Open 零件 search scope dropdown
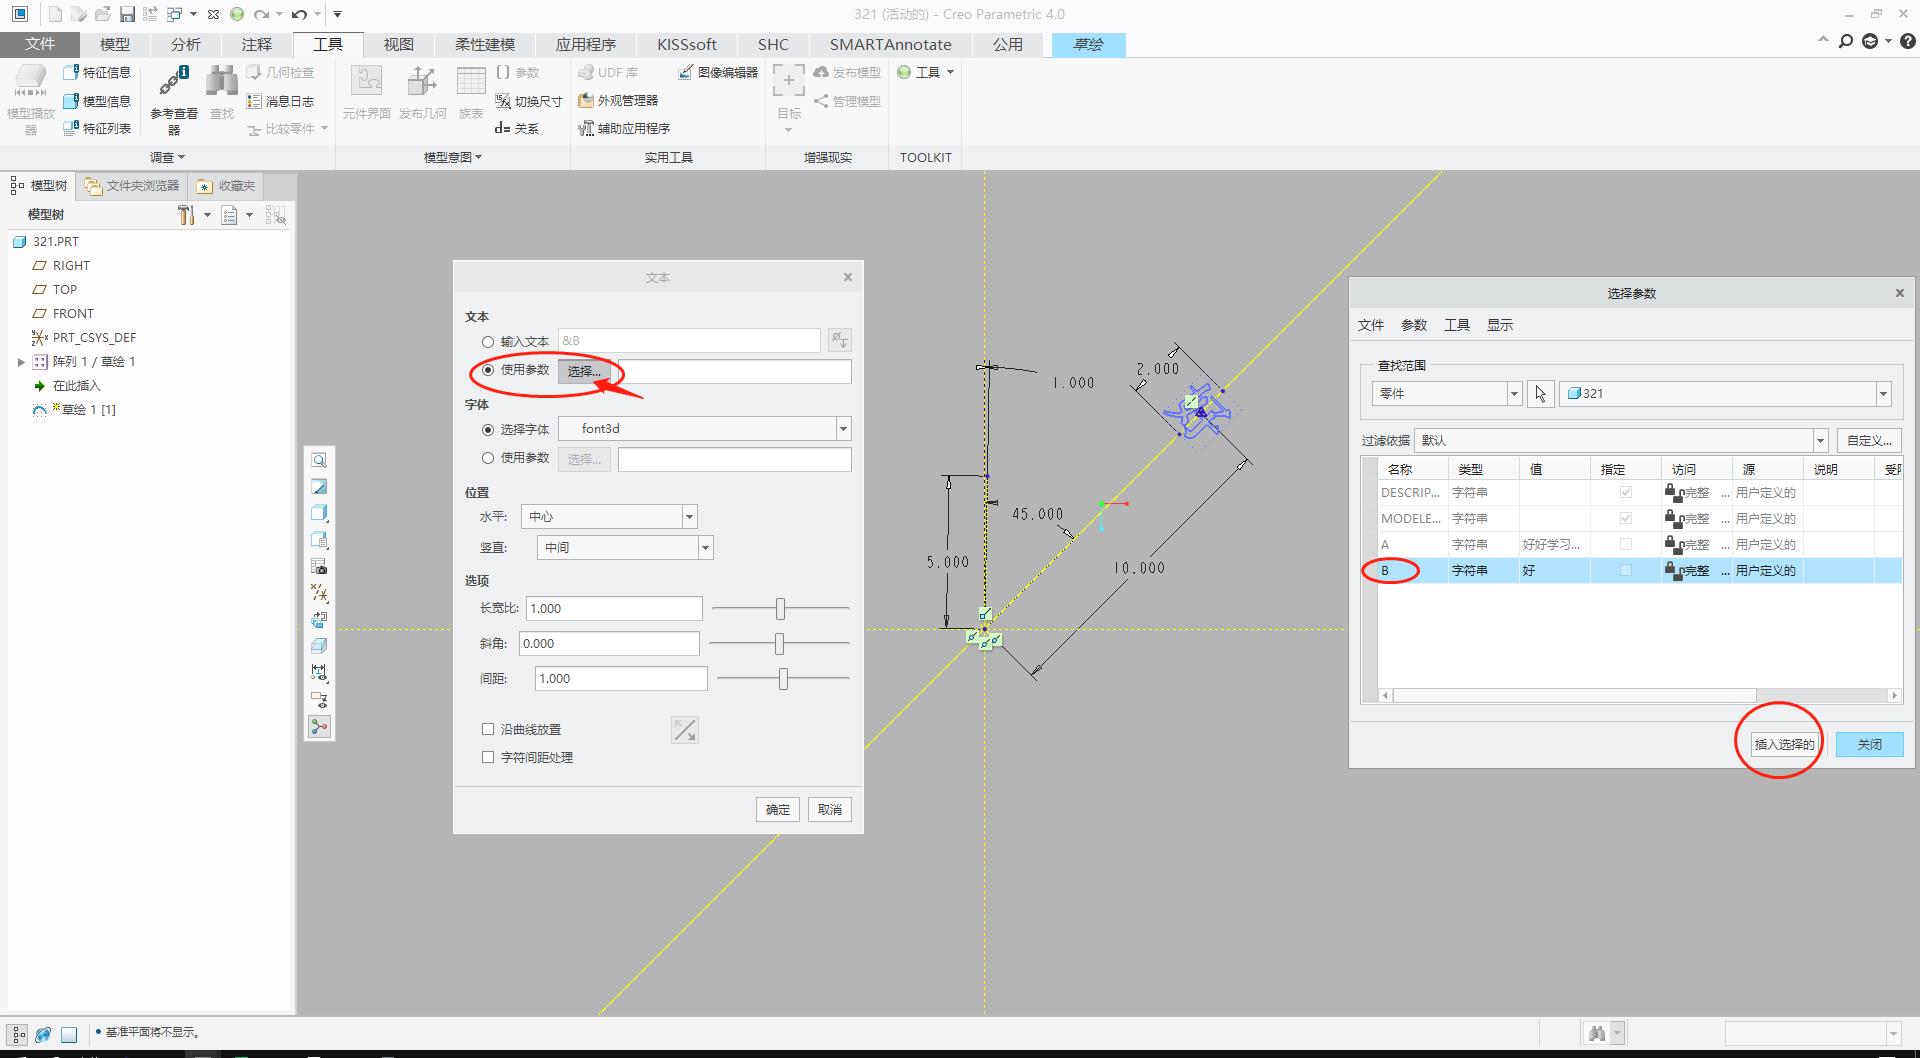 1514,394
